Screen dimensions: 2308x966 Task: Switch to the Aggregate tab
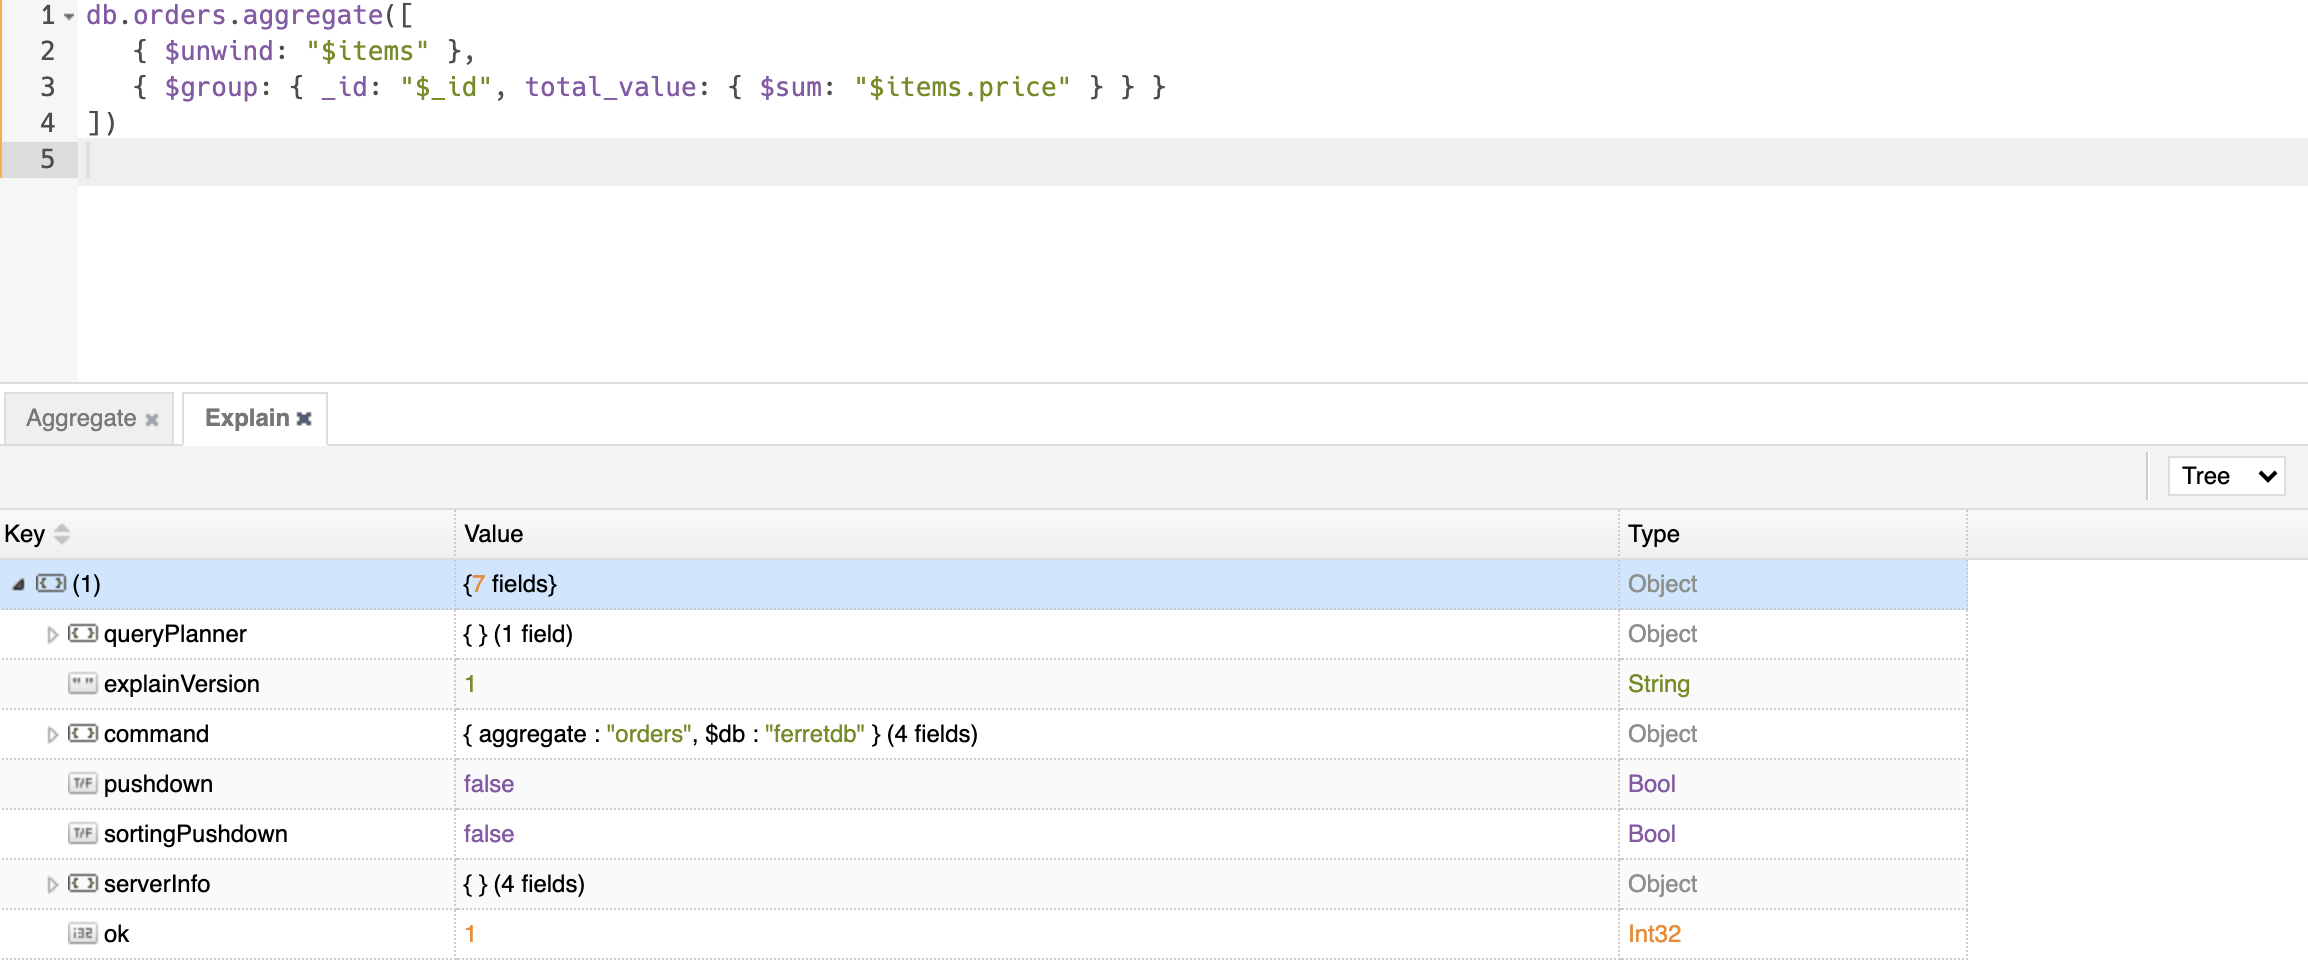pyautogui.click(x=81, y=418)
